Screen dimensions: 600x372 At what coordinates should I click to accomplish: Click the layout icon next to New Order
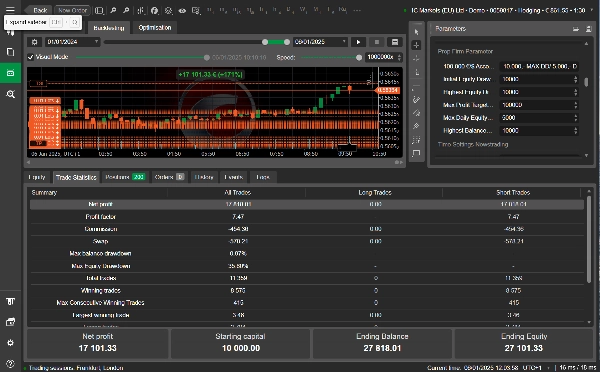99,10
